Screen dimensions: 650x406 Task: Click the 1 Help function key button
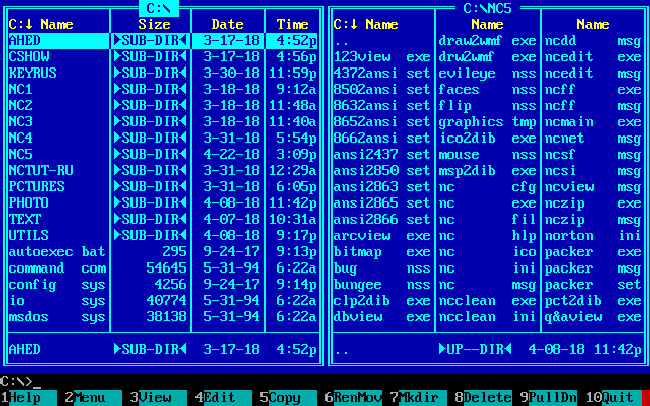click(29, 398)
